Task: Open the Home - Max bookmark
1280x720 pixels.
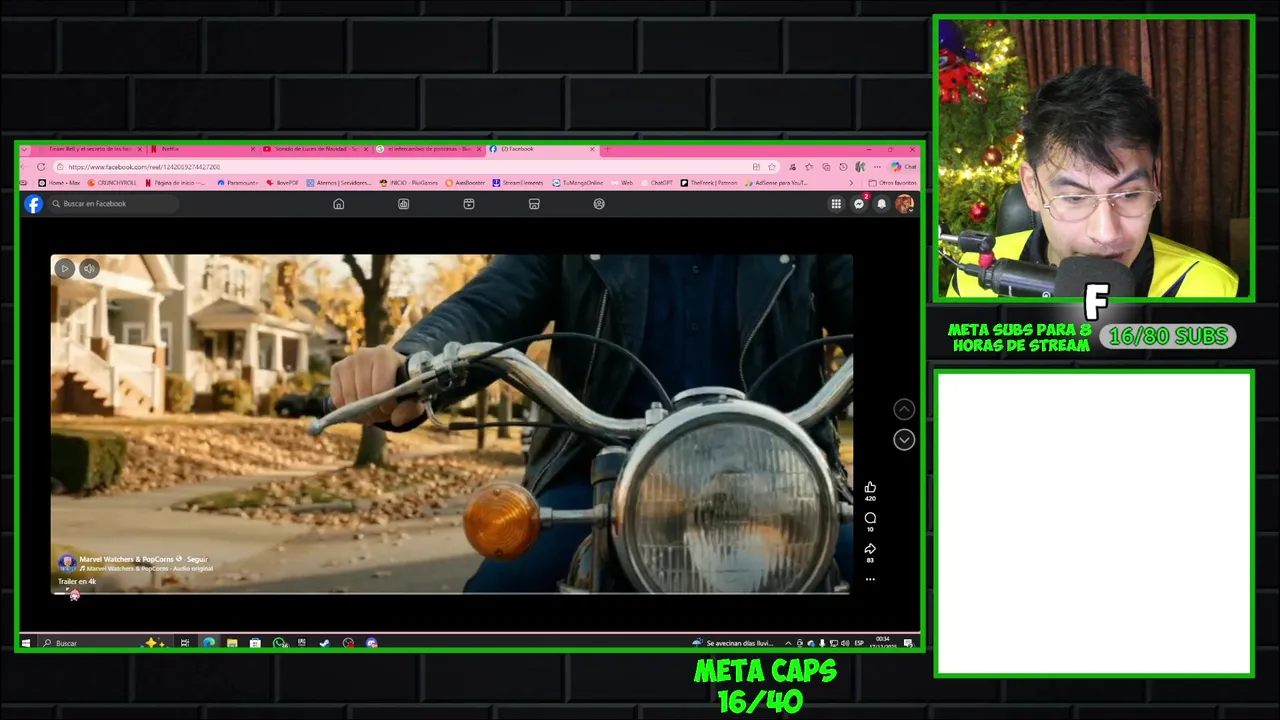Action: [x=59, y=183]
